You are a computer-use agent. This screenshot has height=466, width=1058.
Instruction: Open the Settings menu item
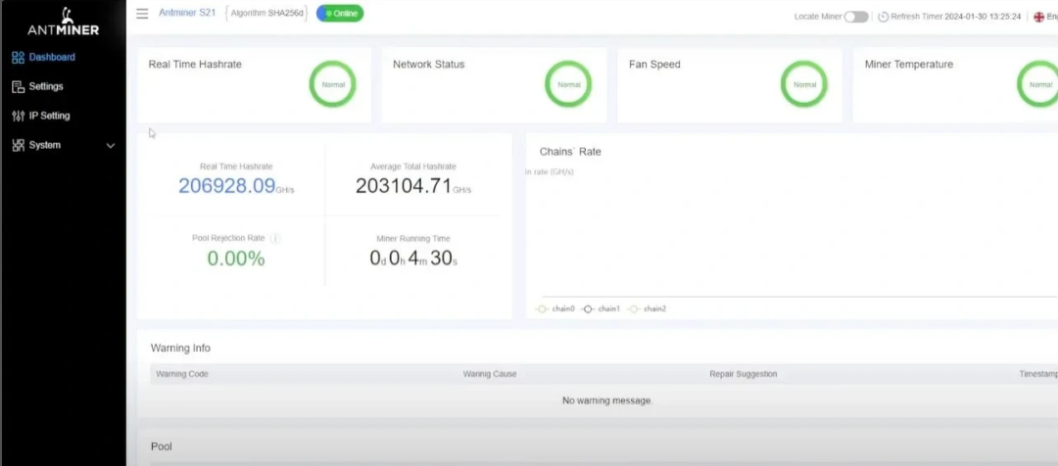[46, 86]
